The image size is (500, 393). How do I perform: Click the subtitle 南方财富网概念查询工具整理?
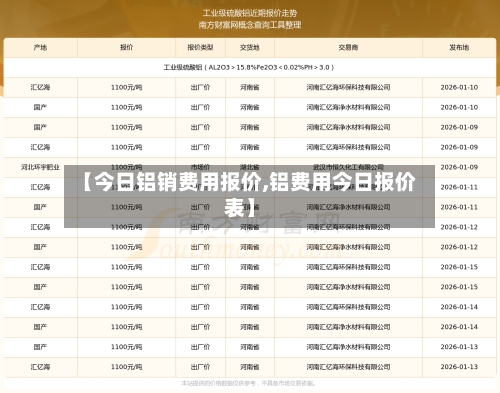coord(250,25)
